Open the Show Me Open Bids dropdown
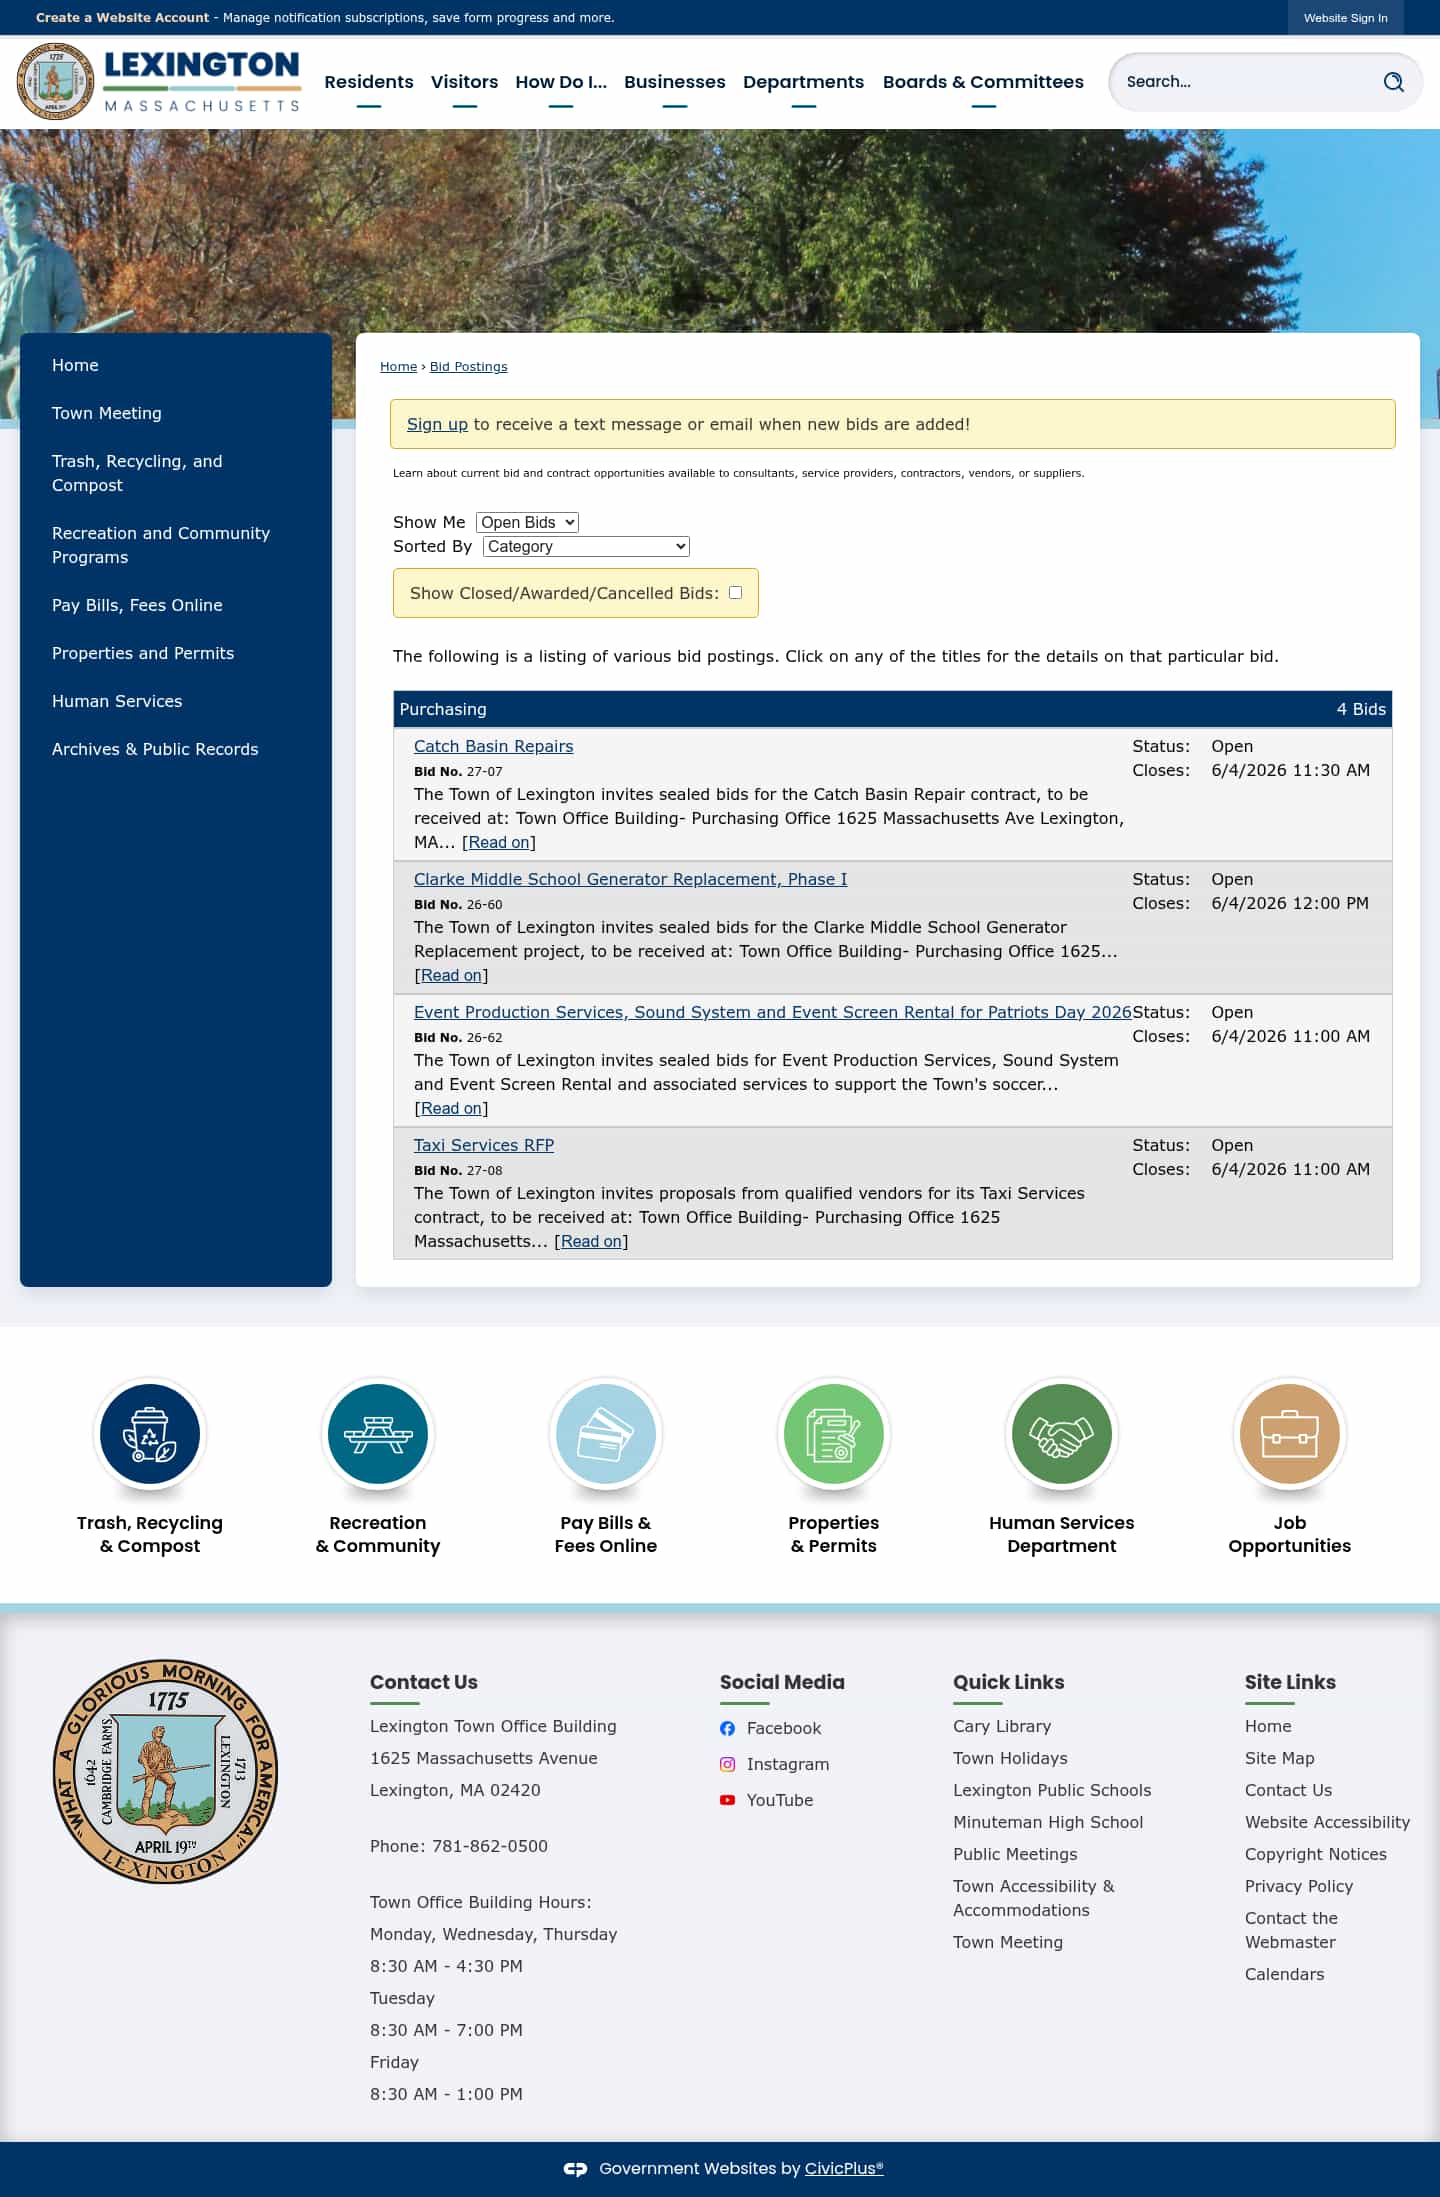 [x=527, y=522]
